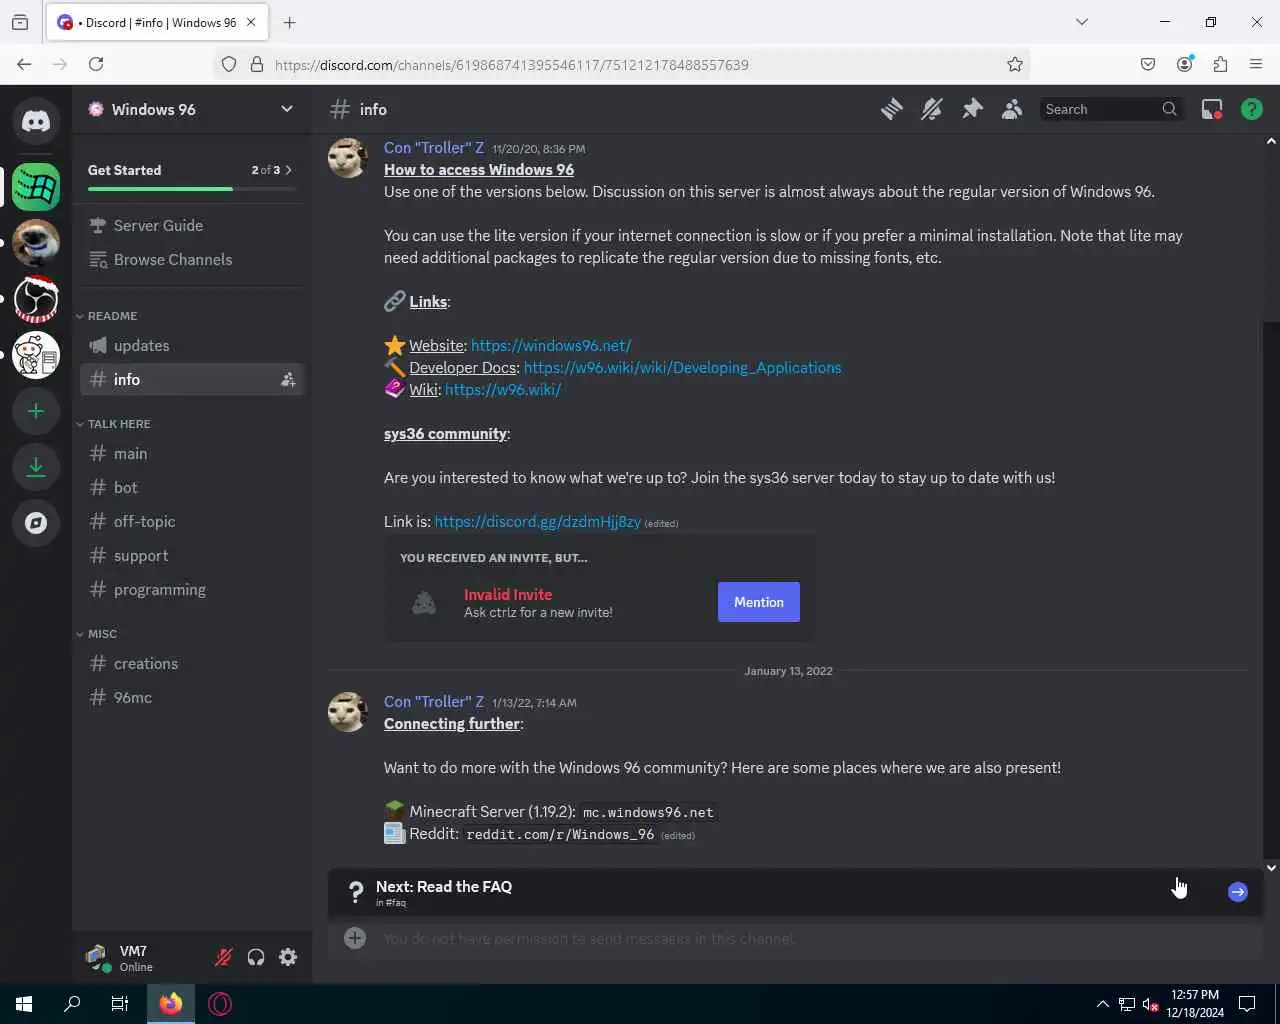Click the Mention button on invalid invite
This screenshot has height=1024, width=1280.
pos(759,602)
